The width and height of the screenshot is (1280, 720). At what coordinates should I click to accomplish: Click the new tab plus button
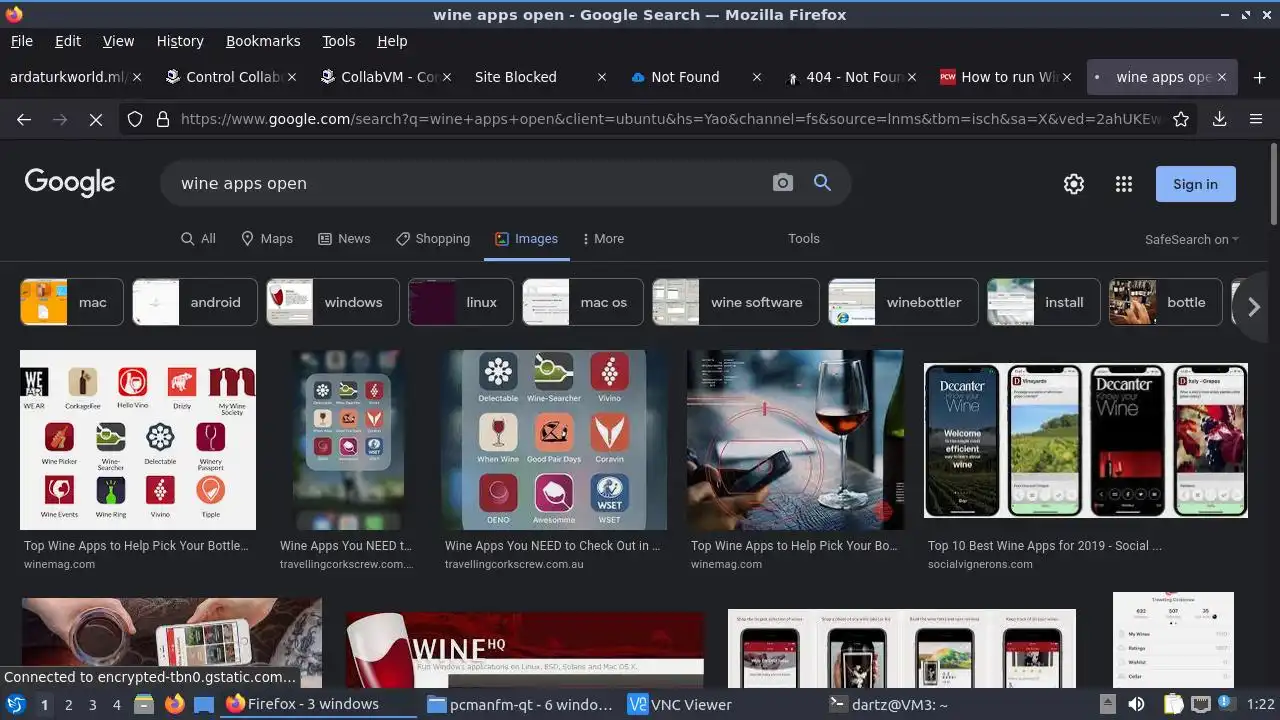pyautogui.click(x=1259, y=77)
